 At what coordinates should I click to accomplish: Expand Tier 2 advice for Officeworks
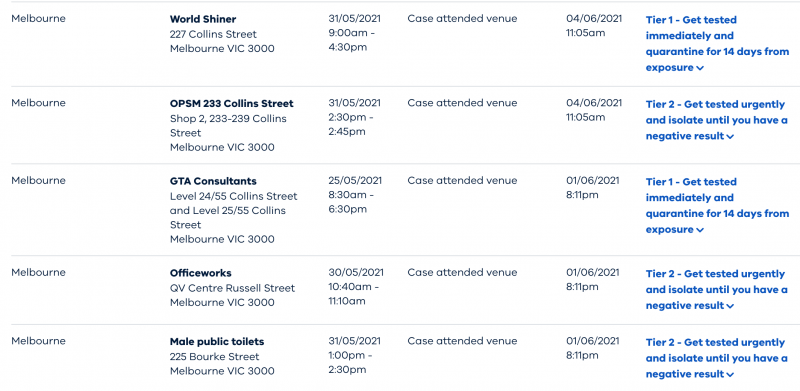coord(716,289)
